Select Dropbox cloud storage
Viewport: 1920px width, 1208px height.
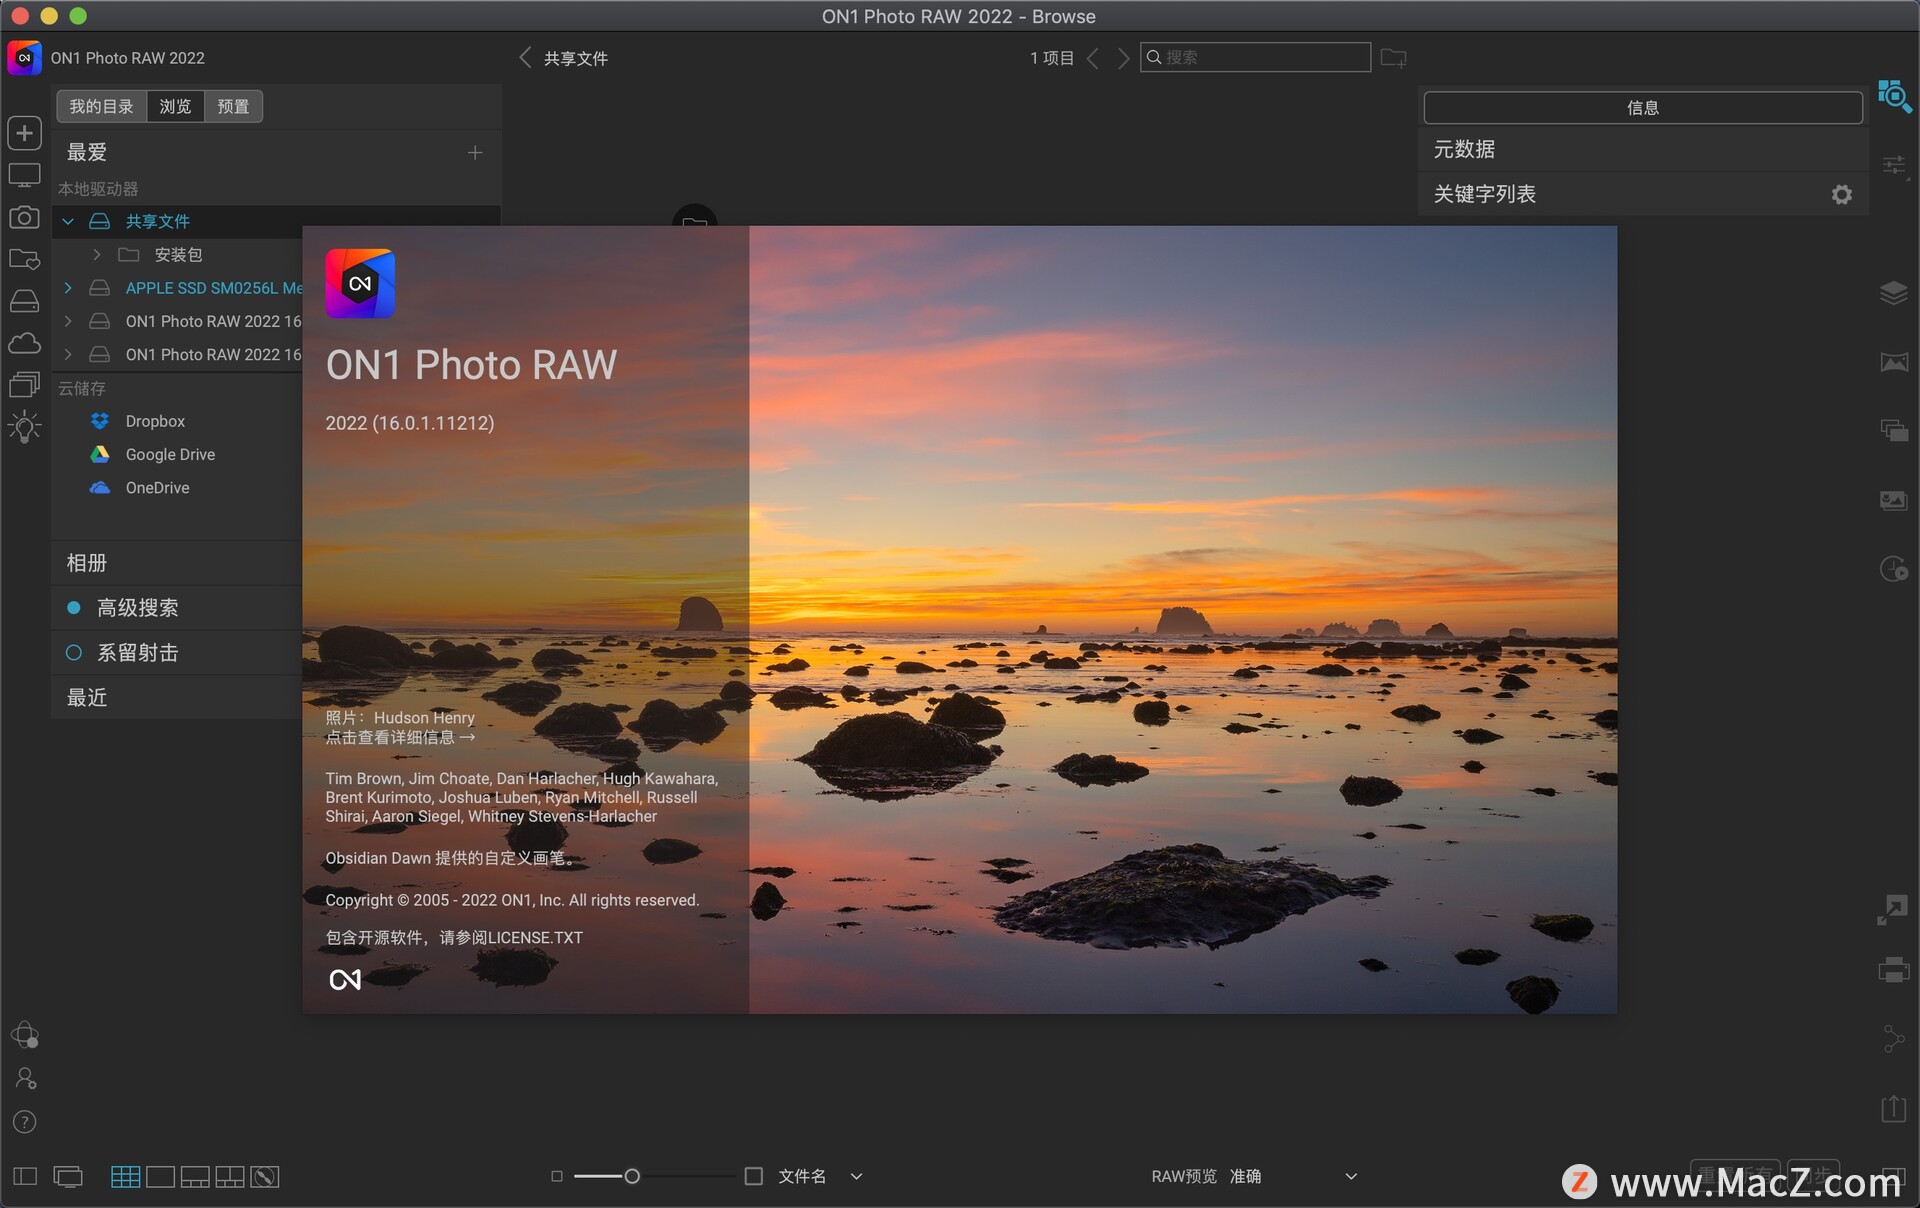pyautogui.click(x=155, y=421)
